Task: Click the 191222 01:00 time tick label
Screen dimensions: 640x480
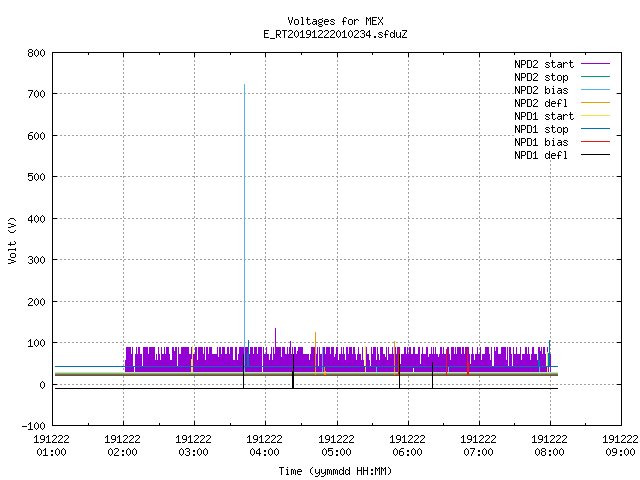Action: click(51, 446)
